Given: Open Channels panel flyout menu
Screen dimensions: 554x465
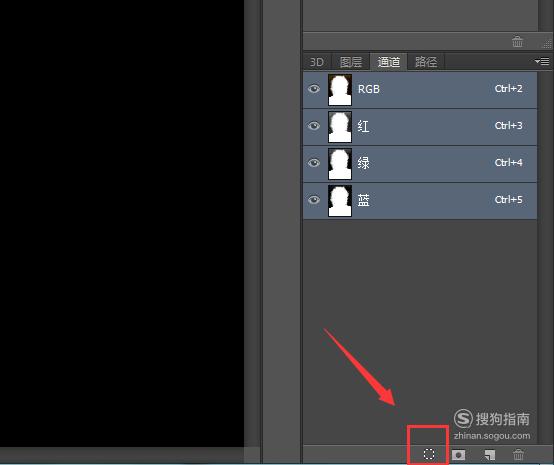Looking at the screenshot, I should [x=542, y=61].
